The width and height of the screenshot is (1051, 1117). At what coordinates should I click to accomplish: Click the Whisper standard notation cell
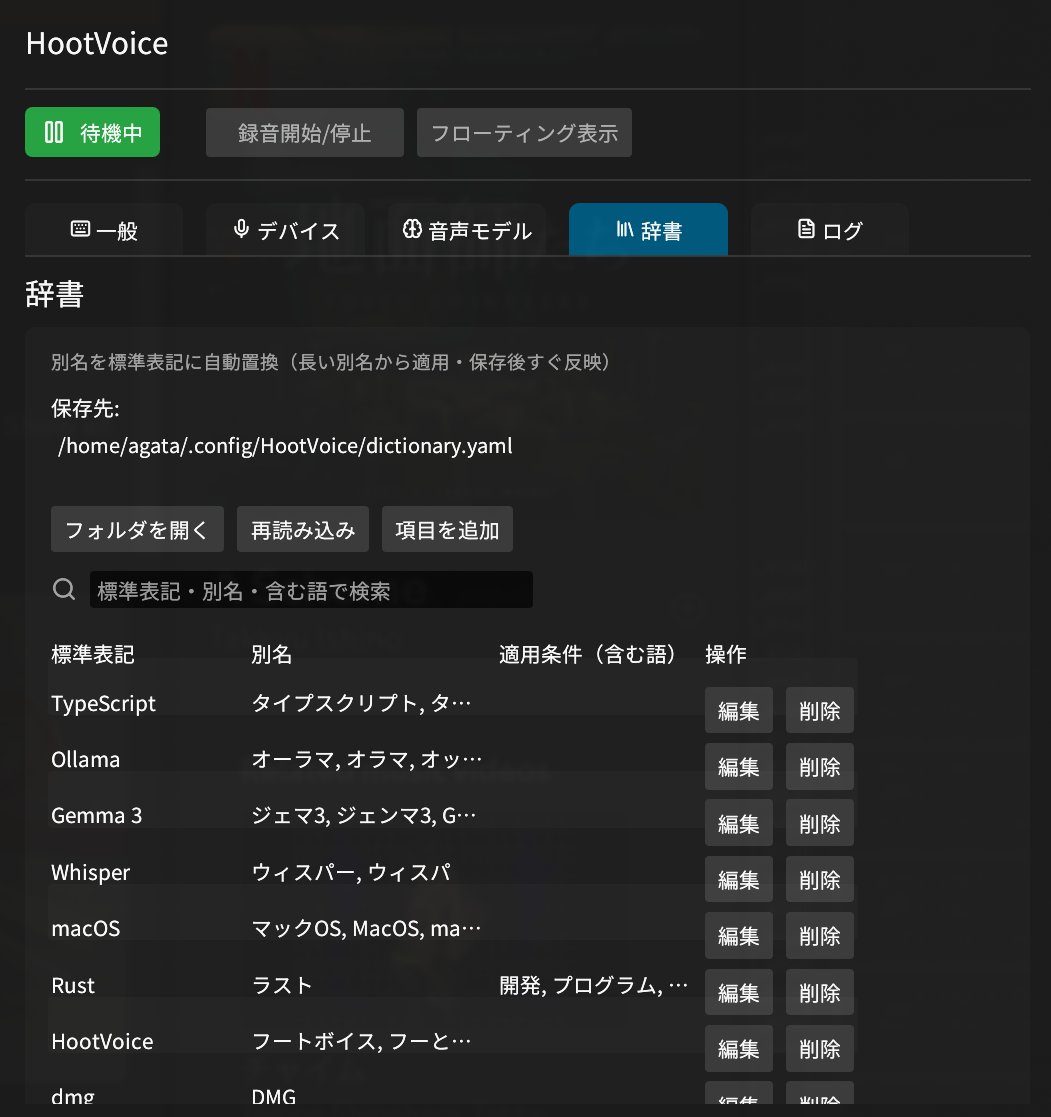coord(90,873)
